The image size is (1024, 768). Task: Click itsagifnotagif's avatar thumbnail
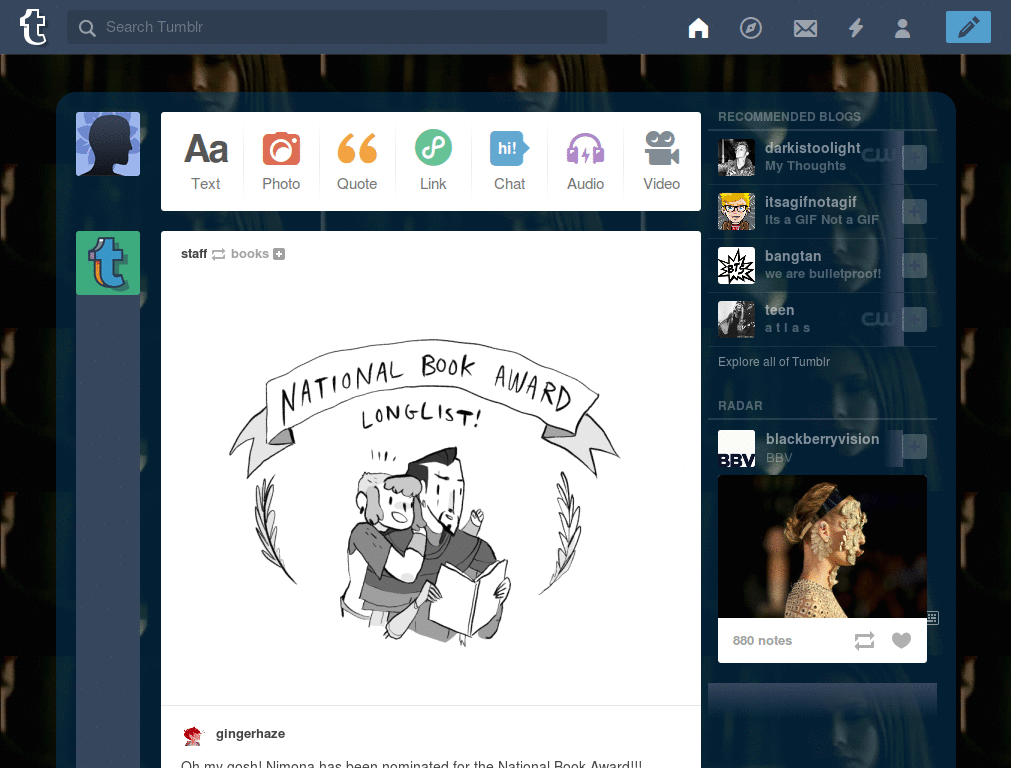[736, 212]
